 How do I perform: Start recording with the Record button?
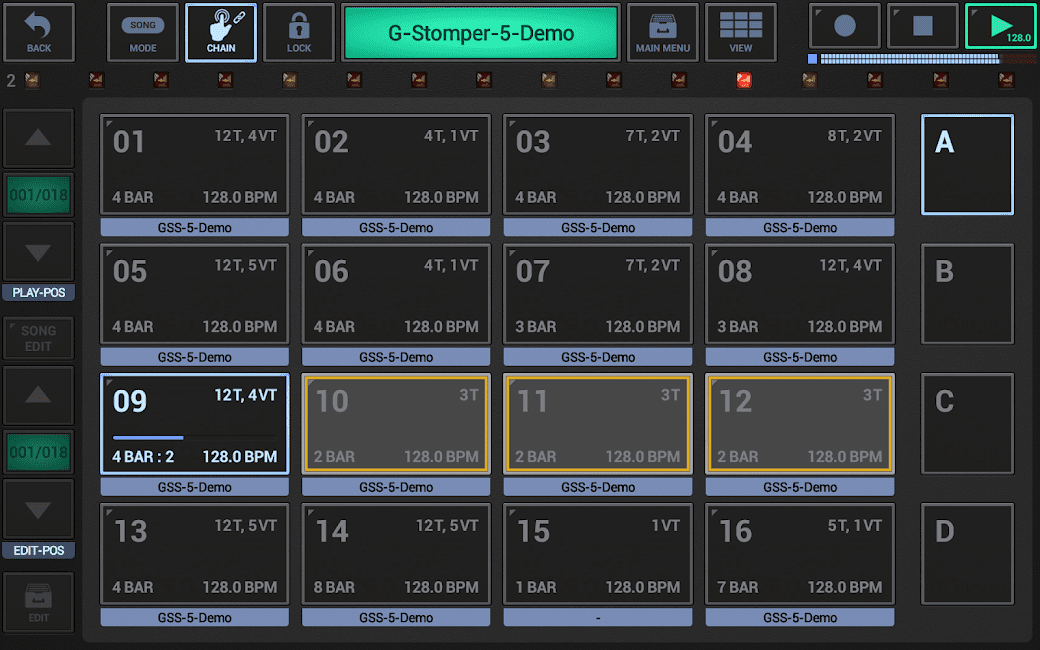[844, 26]
